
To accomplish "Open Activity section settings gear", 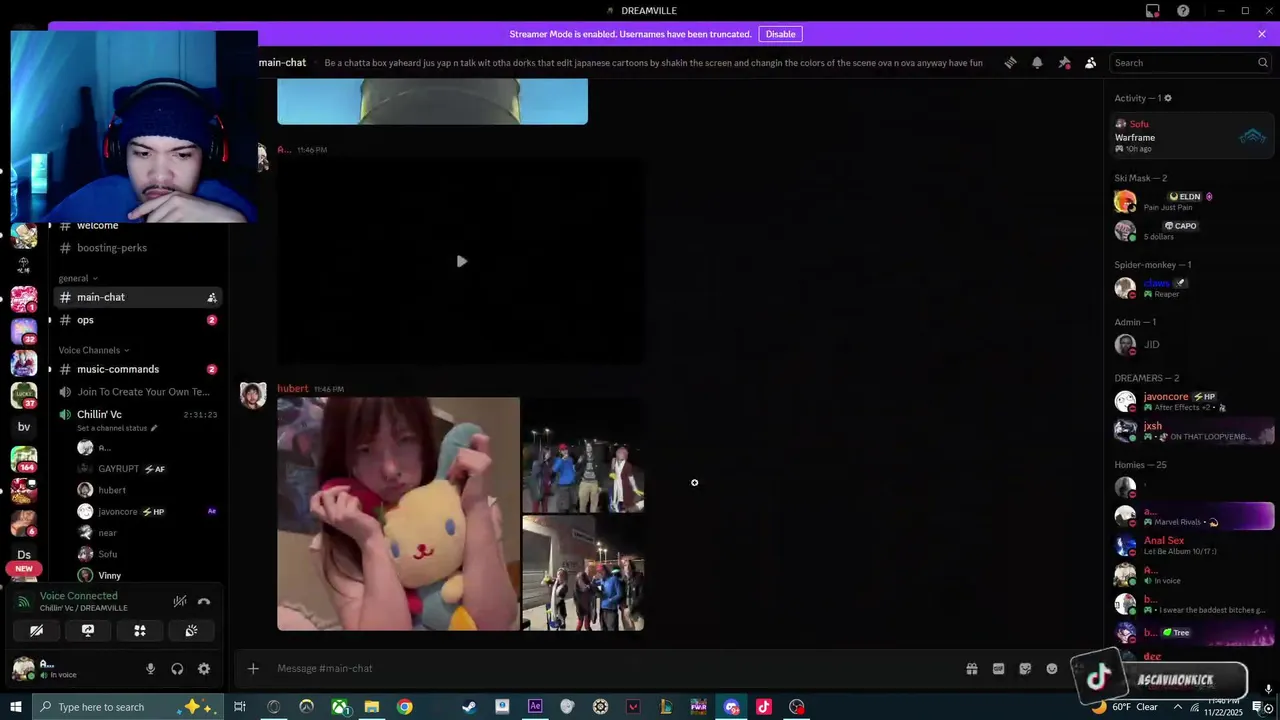I will [1168, 98].
